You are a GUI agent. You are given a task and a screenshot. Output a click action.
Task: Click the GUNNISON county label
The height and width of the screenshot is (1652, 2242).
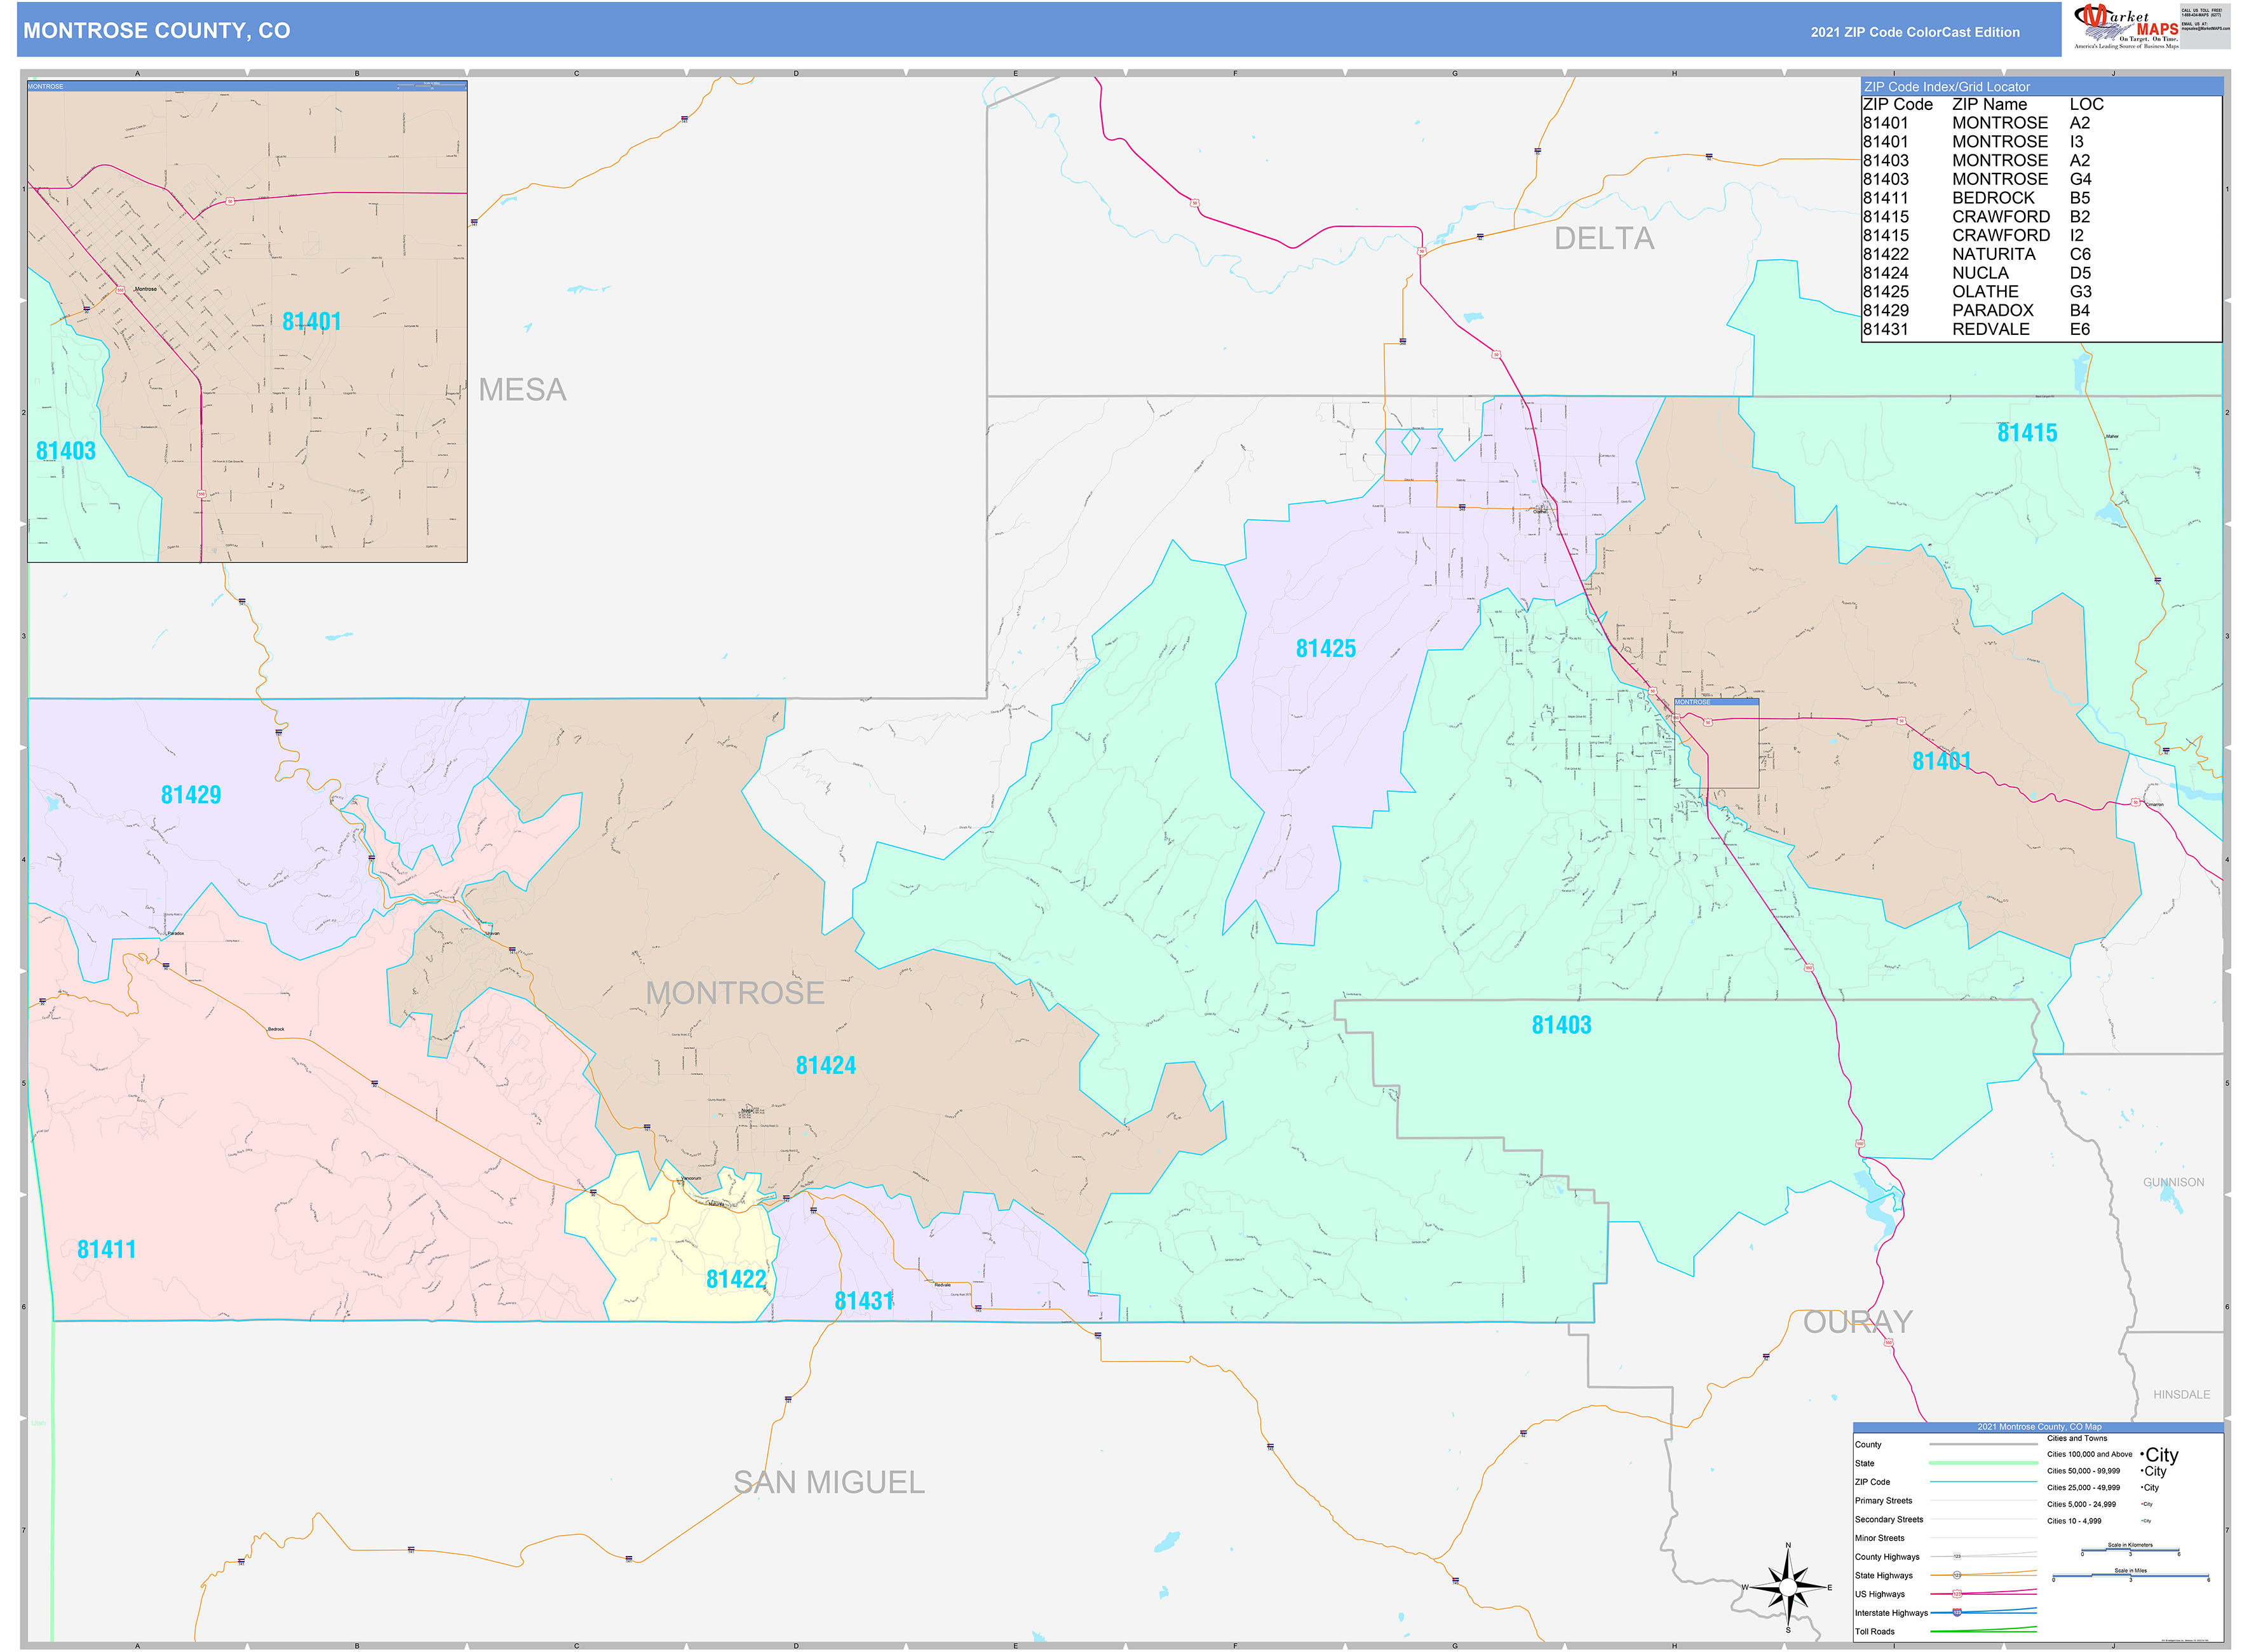(x=2173, y=1182)
